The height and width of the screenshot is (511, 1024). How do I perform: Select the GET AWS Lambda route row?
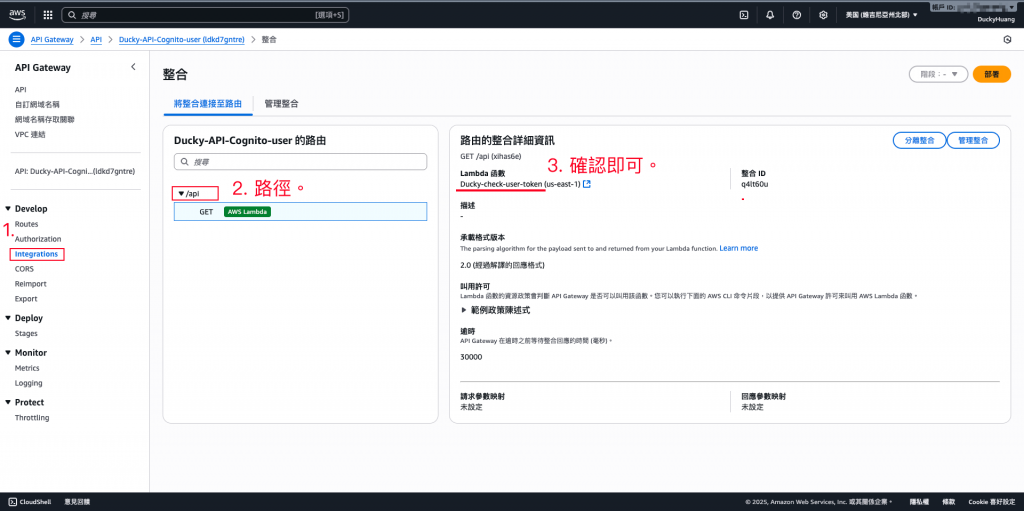300,212
